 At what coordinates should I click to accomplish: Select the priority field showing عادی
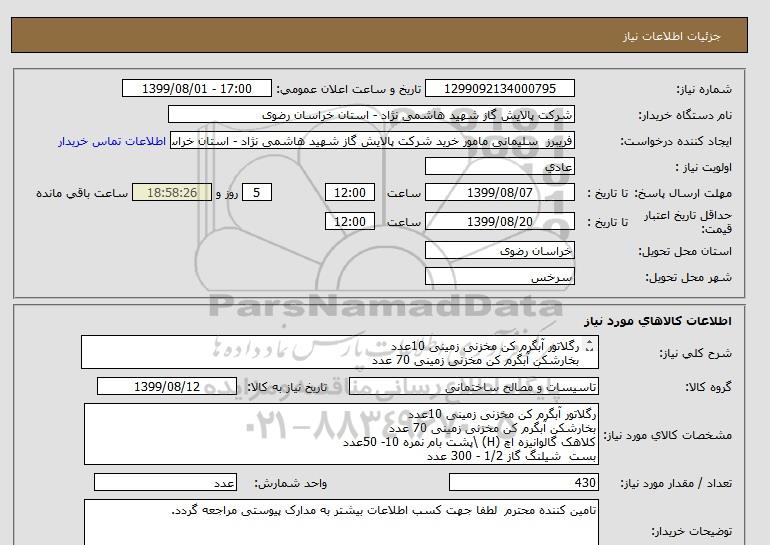click(501, 167)
